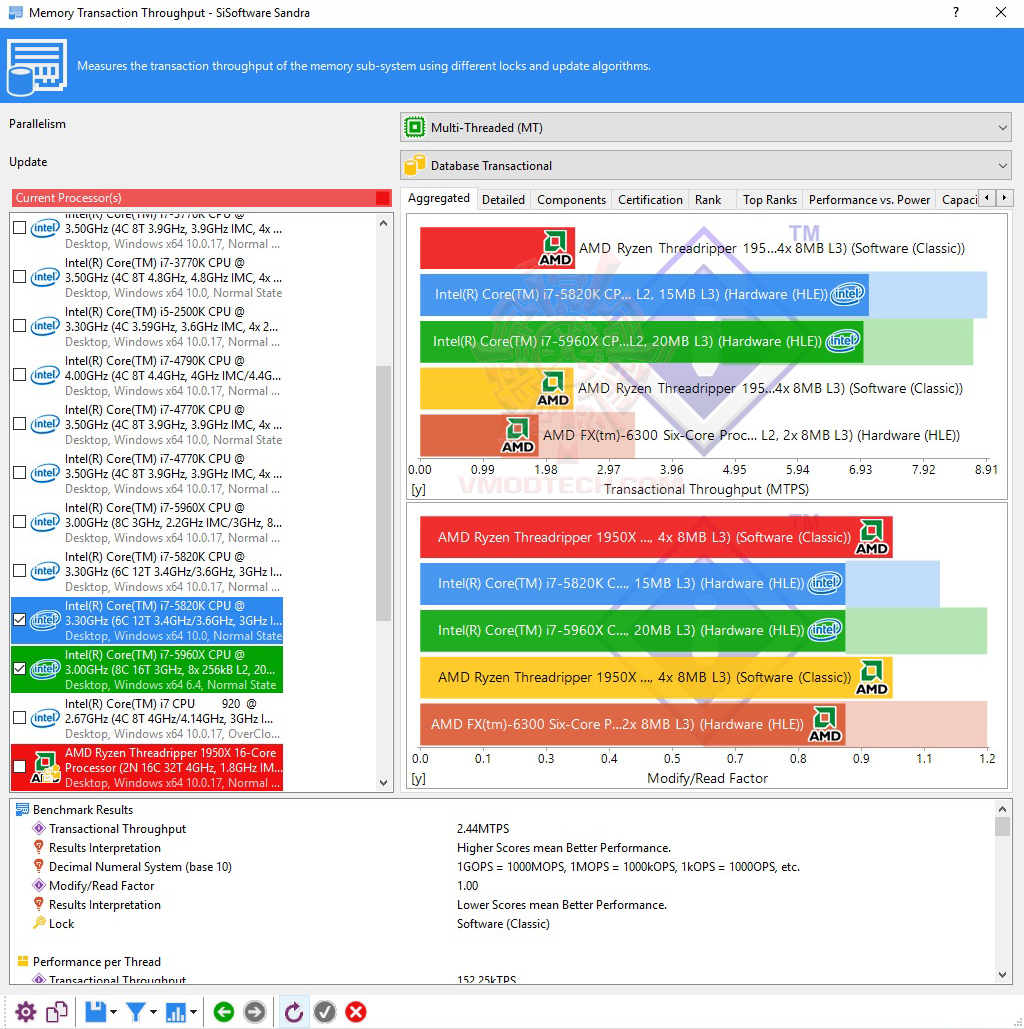Select the Modify/Read Factor result row
The image size is (1024, 1029).
coord(504,885)
